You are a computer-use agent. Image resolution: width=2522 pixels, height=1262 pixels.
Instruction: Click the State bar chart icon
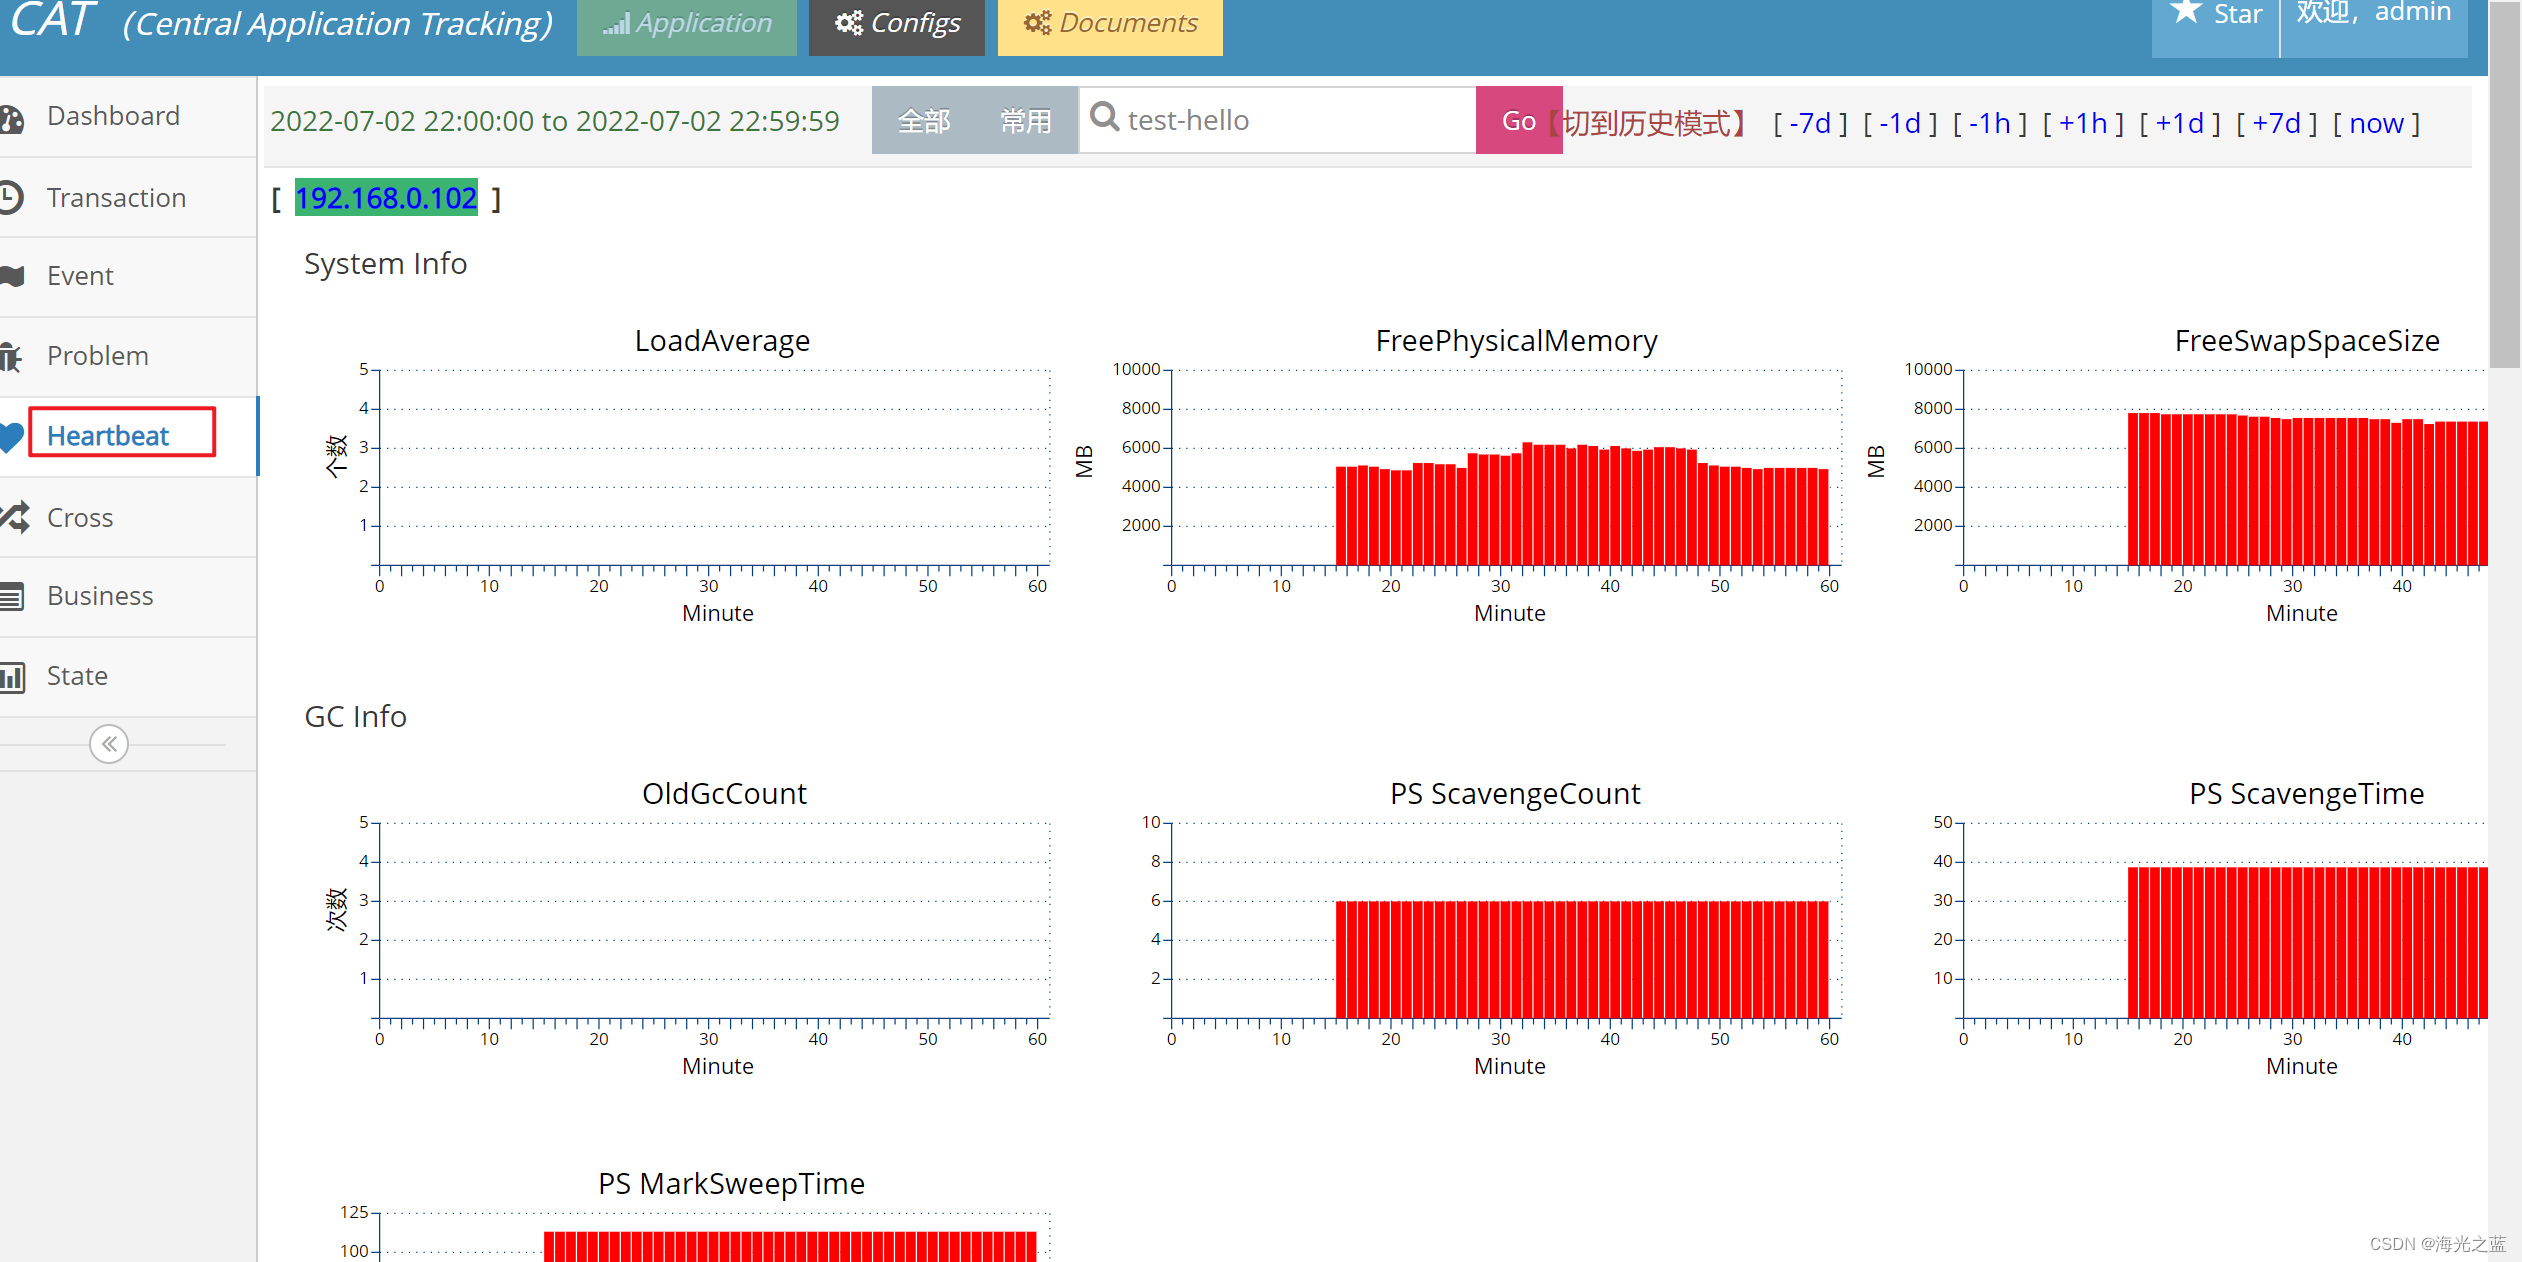tap(12, 677)
